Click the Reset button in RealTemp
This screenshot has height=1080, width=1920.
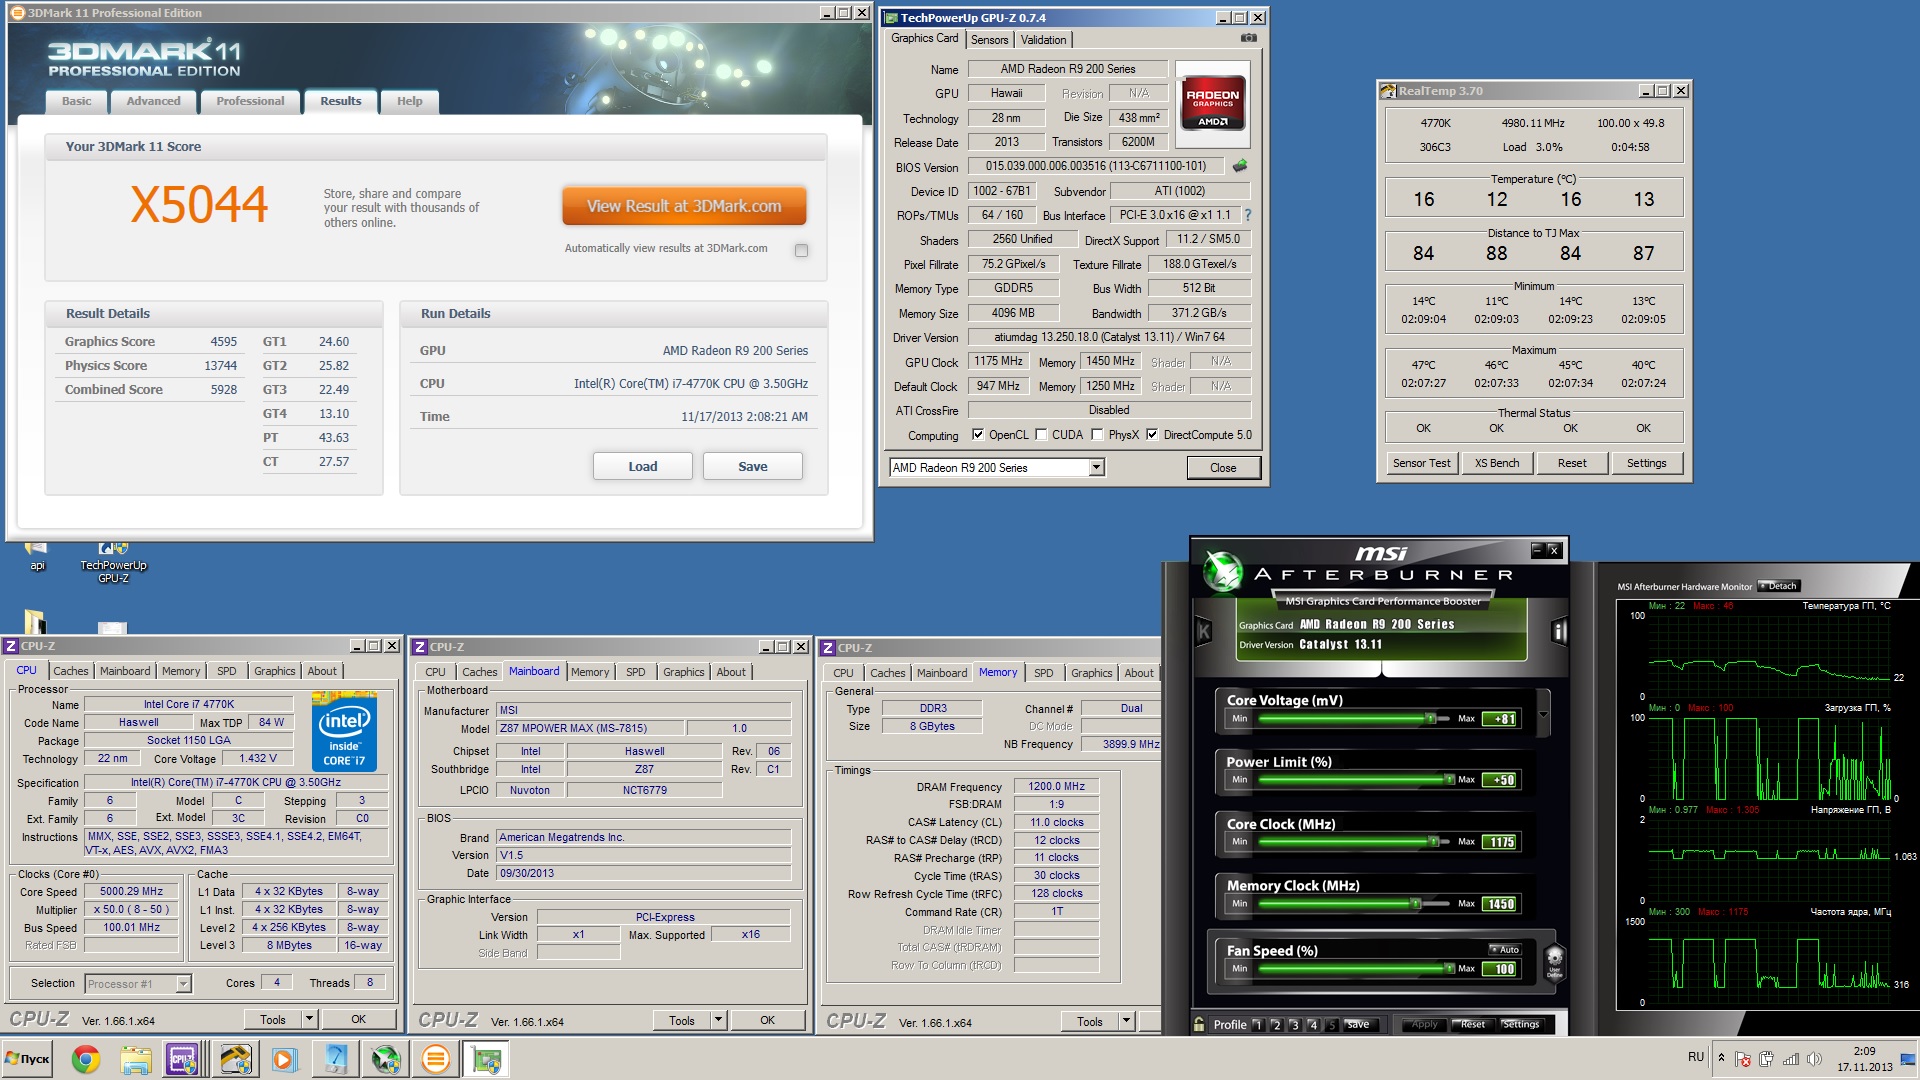(1571, 463)
